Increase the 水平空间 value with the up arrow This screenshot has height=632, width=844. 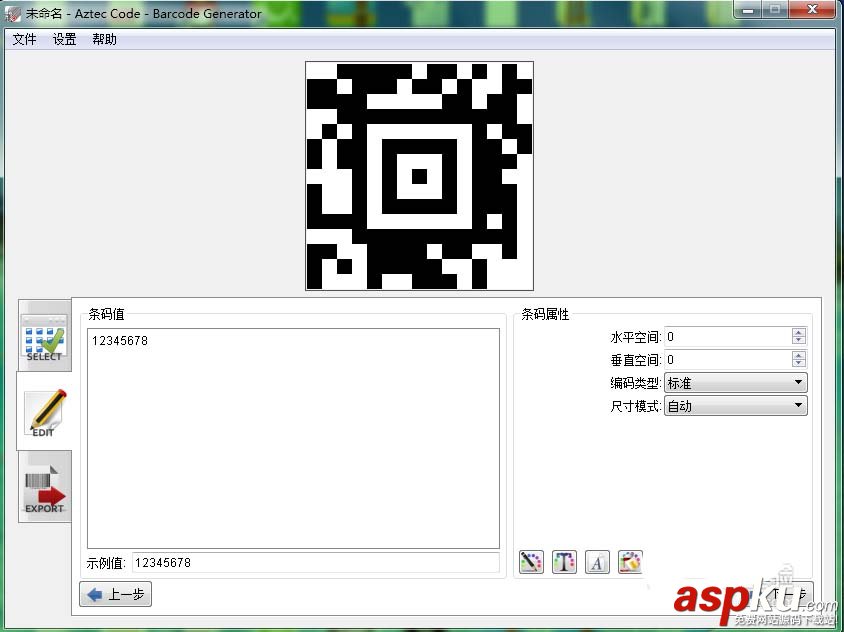click(799, 332)
